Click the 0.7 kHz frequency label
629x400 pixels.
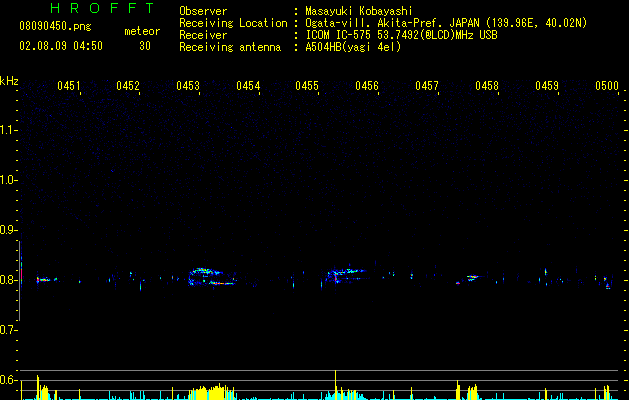pos(8,330)
